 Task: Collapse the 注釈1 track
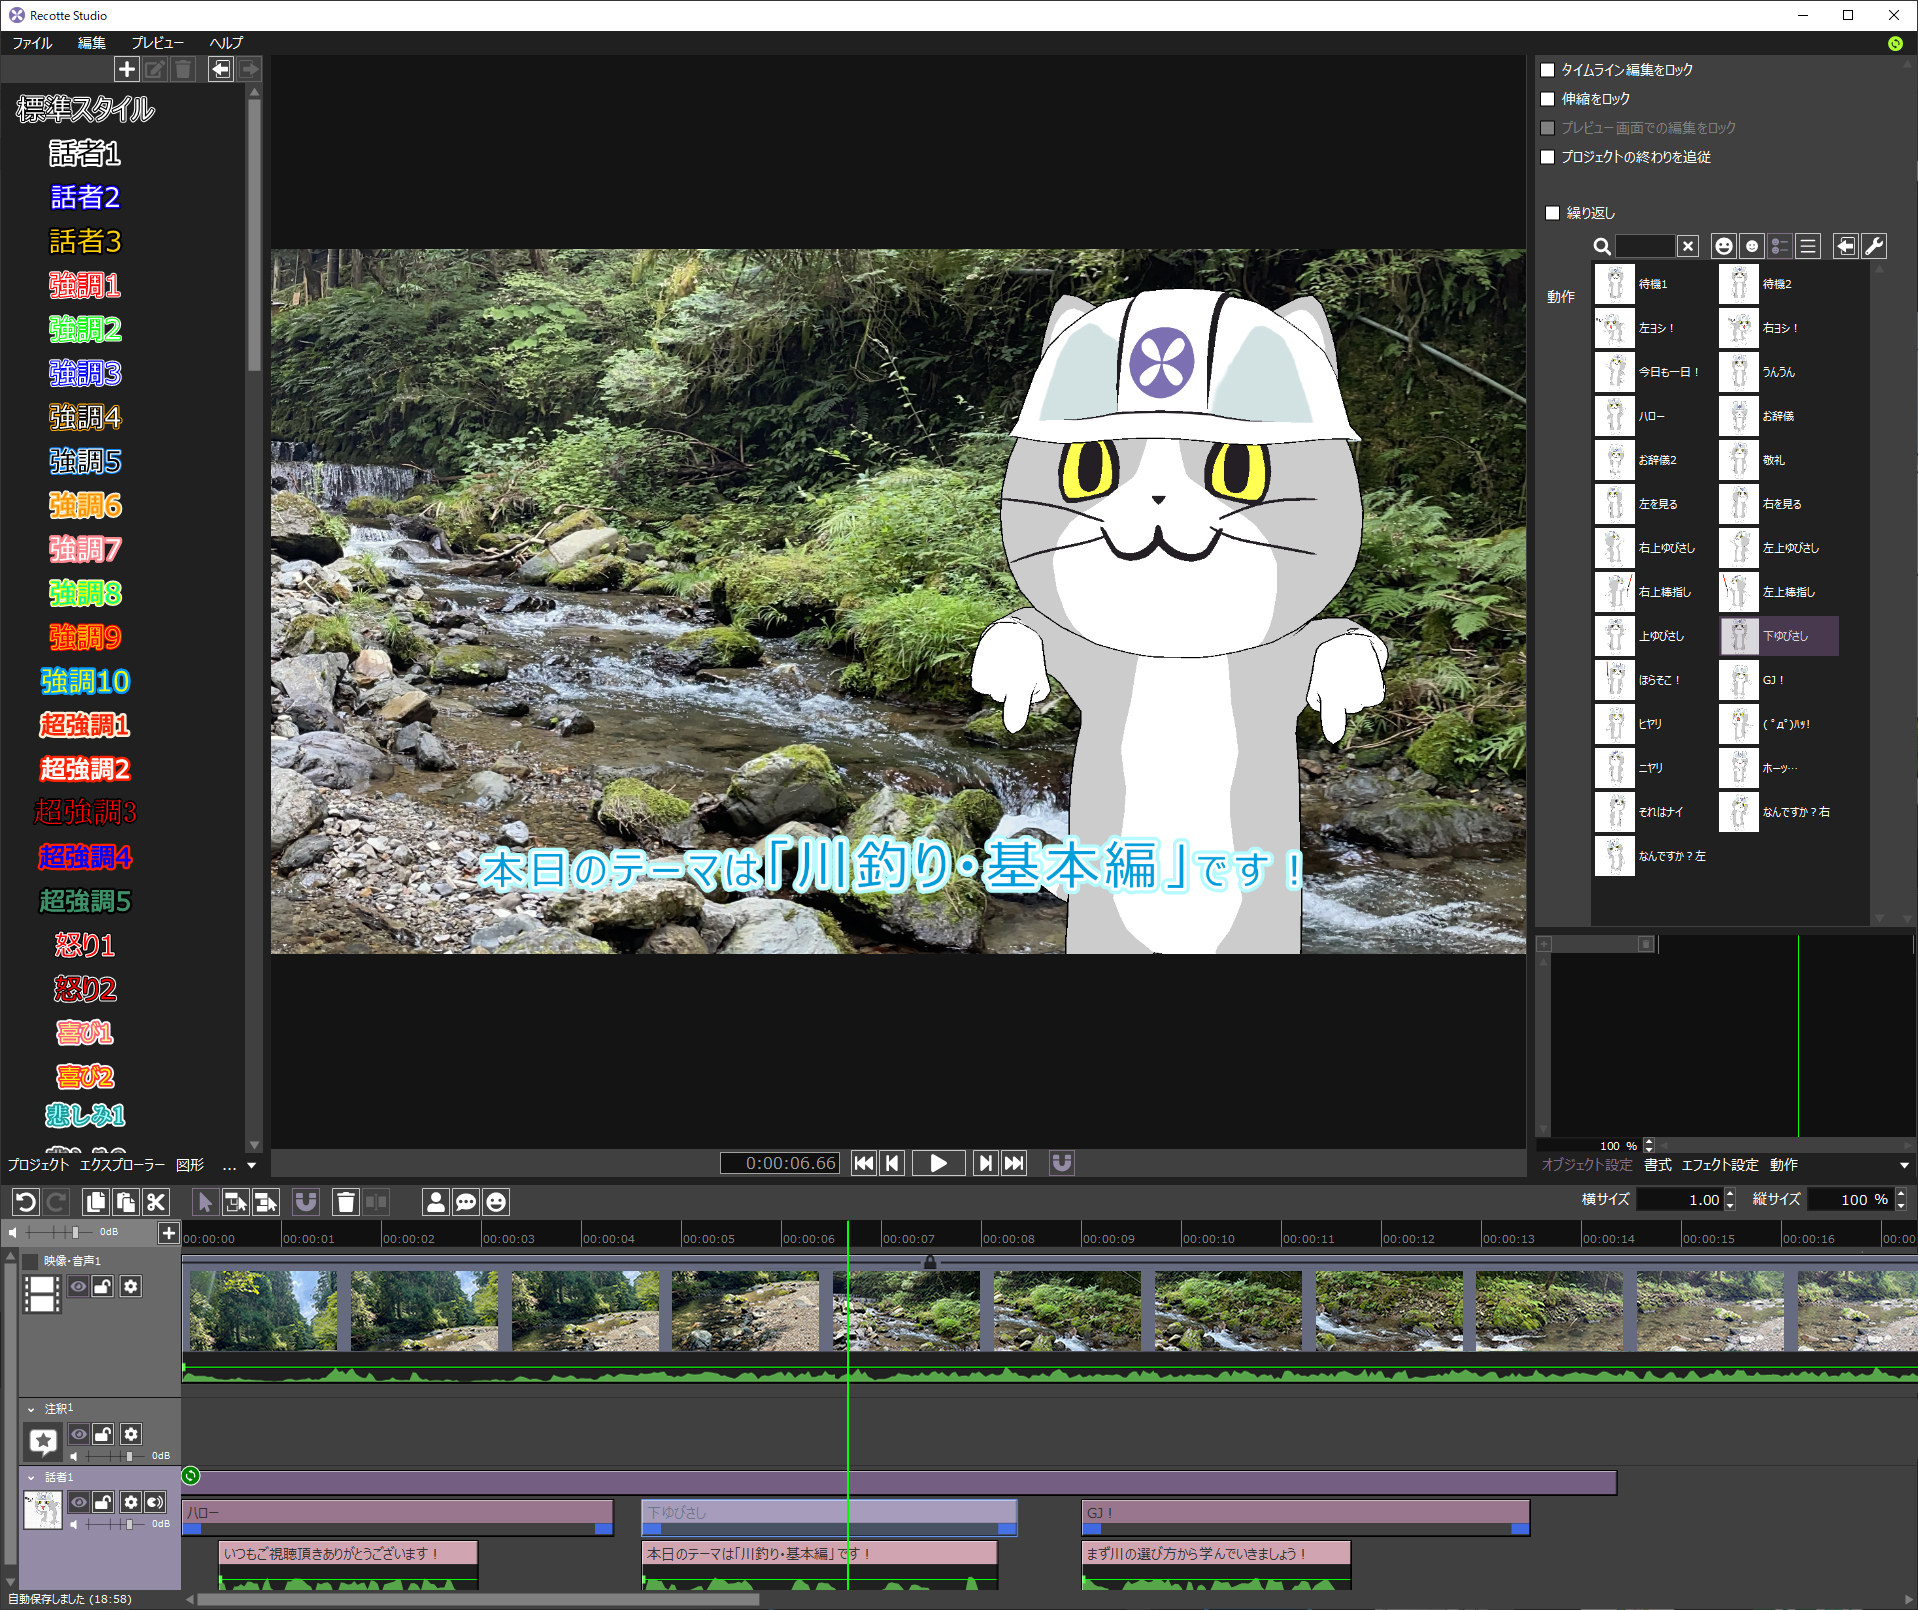tap(31, 1409)
